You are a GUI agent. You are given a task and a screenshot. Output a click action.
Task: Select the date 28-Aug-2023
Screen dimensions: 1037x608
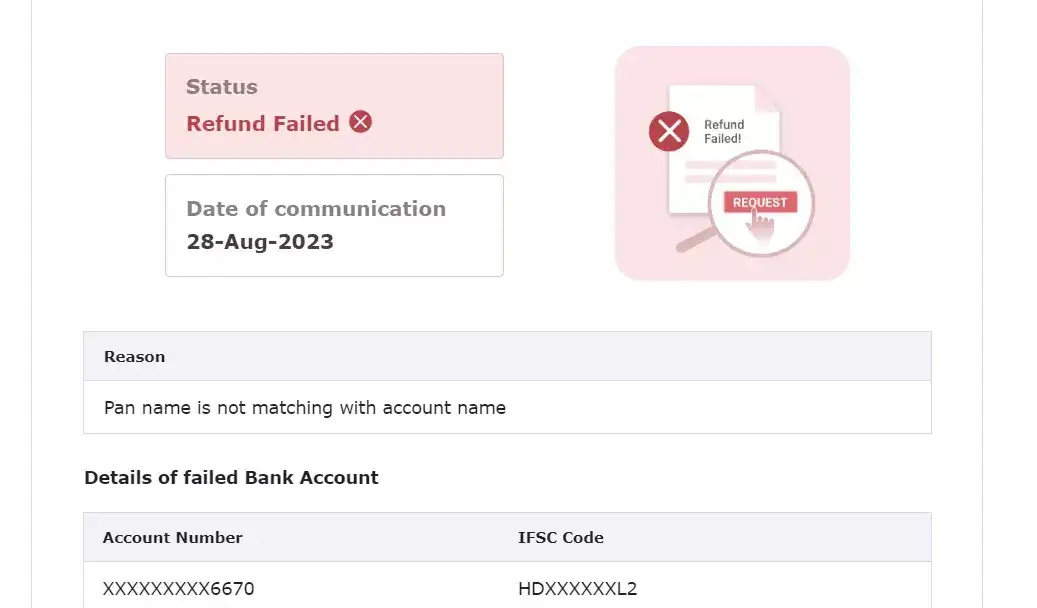(x=260, y=242)
